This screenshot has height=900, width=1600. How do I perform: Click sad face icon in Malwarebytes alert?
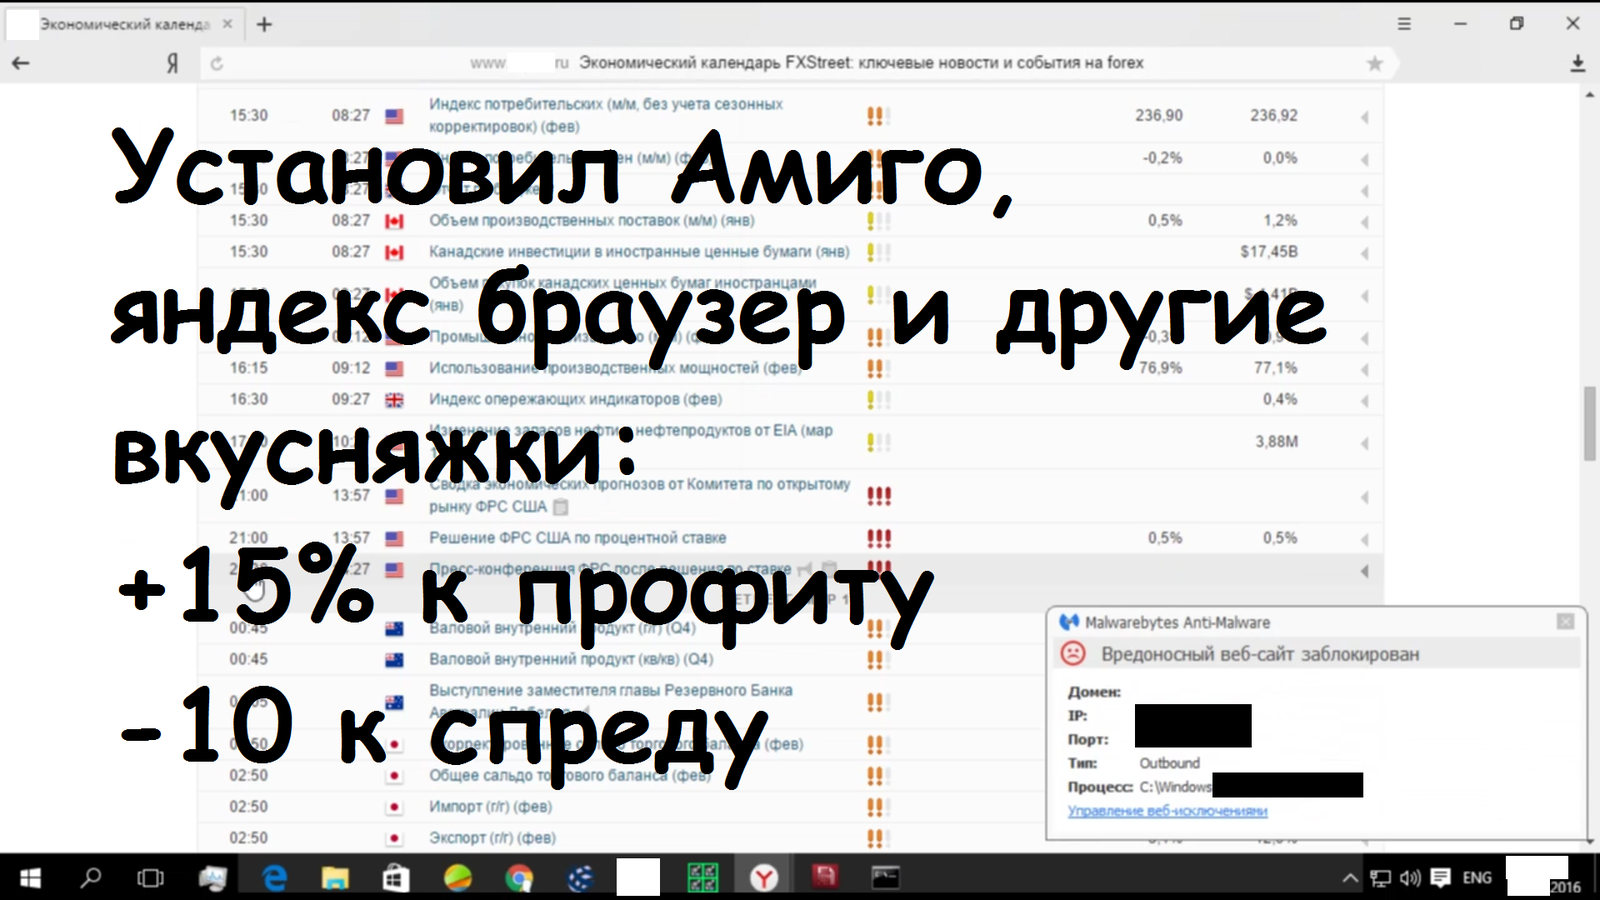[1073, 654]
